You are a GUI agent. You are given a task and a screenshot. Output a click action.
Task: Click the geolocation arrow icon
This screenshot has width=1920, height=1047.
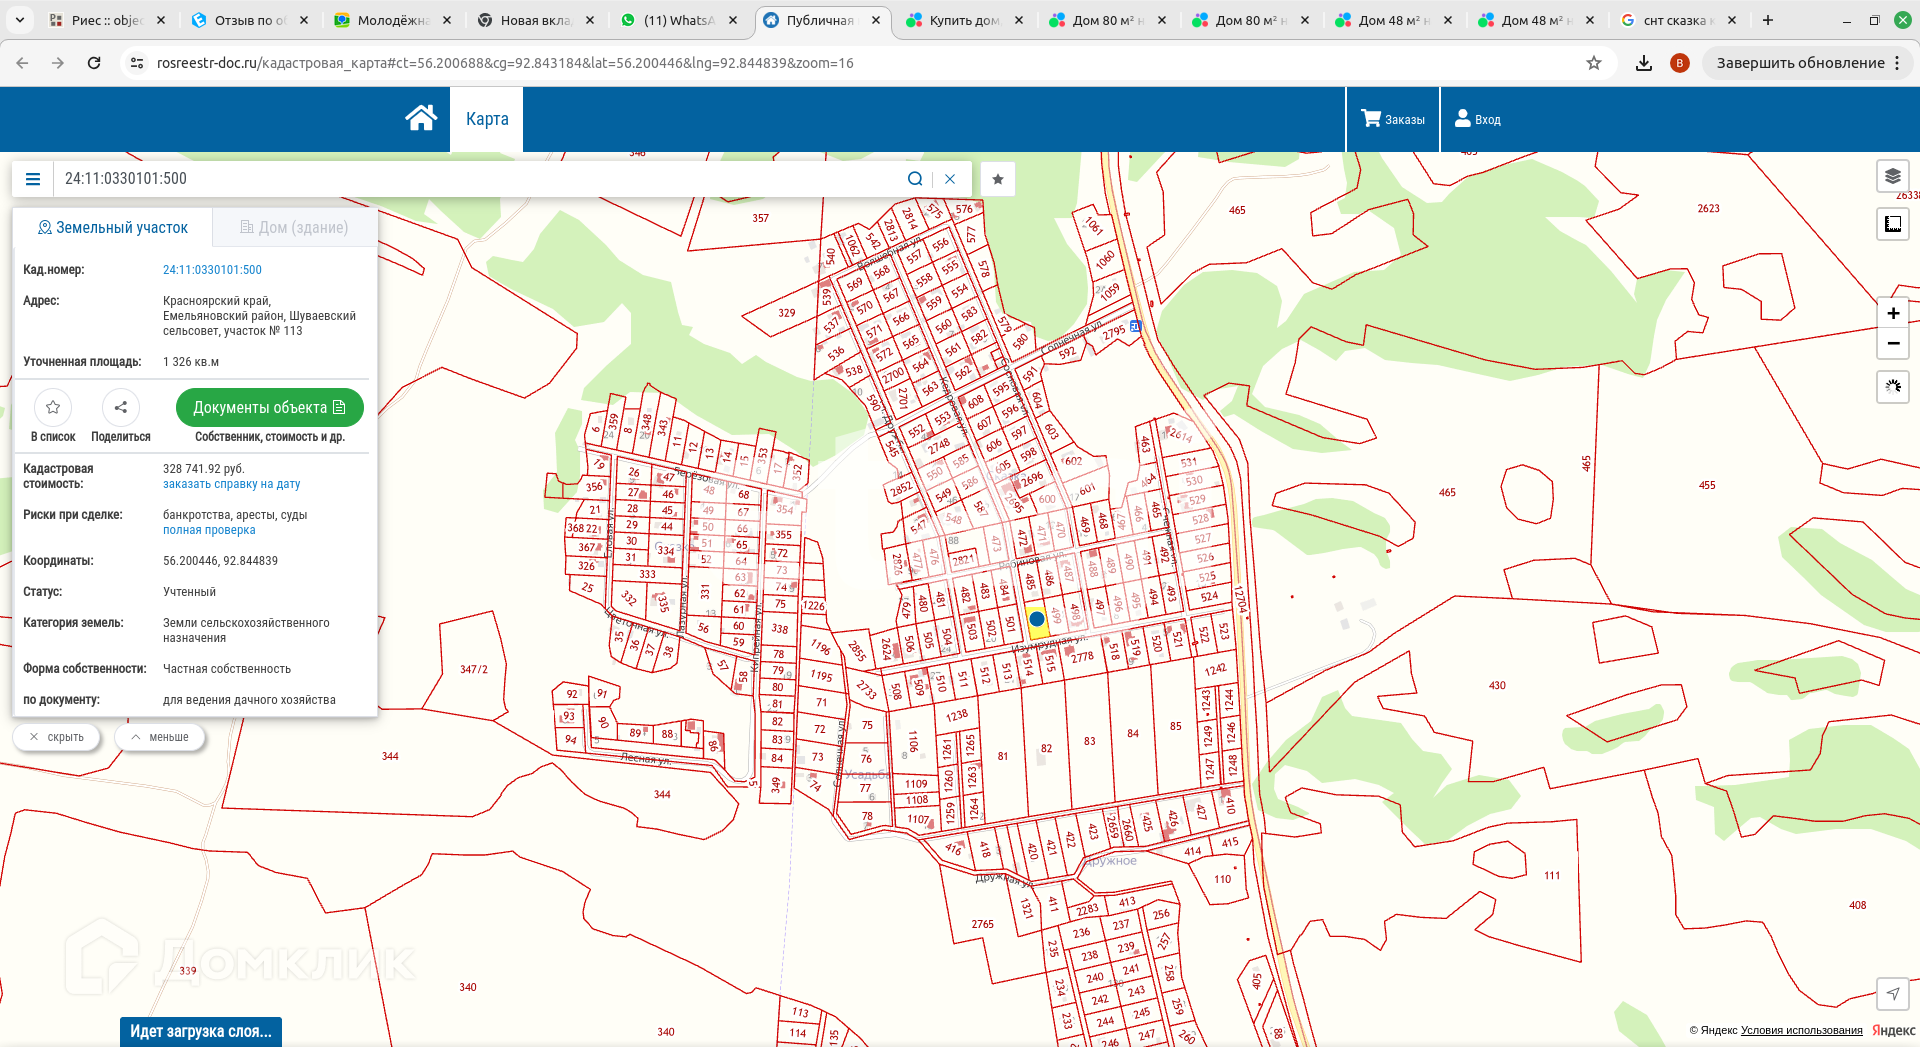1892,993
